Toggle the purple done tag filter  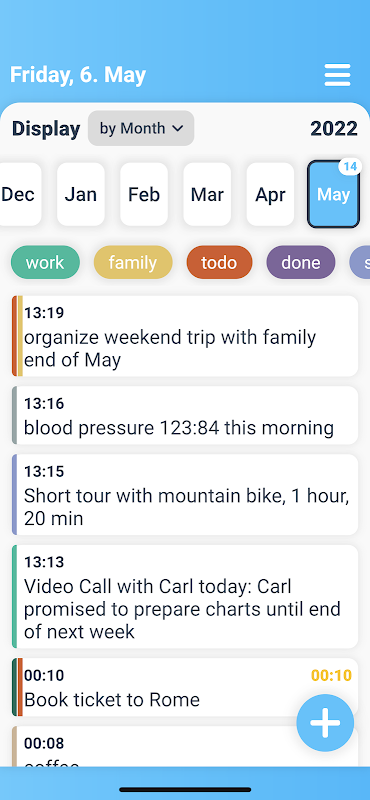tap(301, 262)
